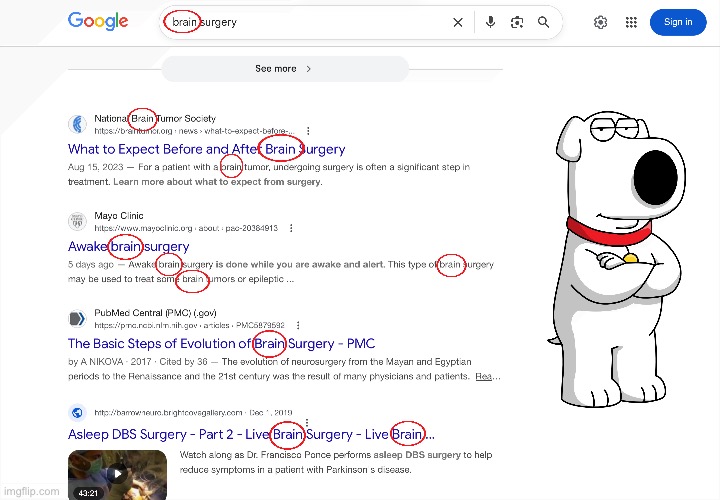Click the mayoclinic.org URL breadcrumb

click(x=186, y=228)
